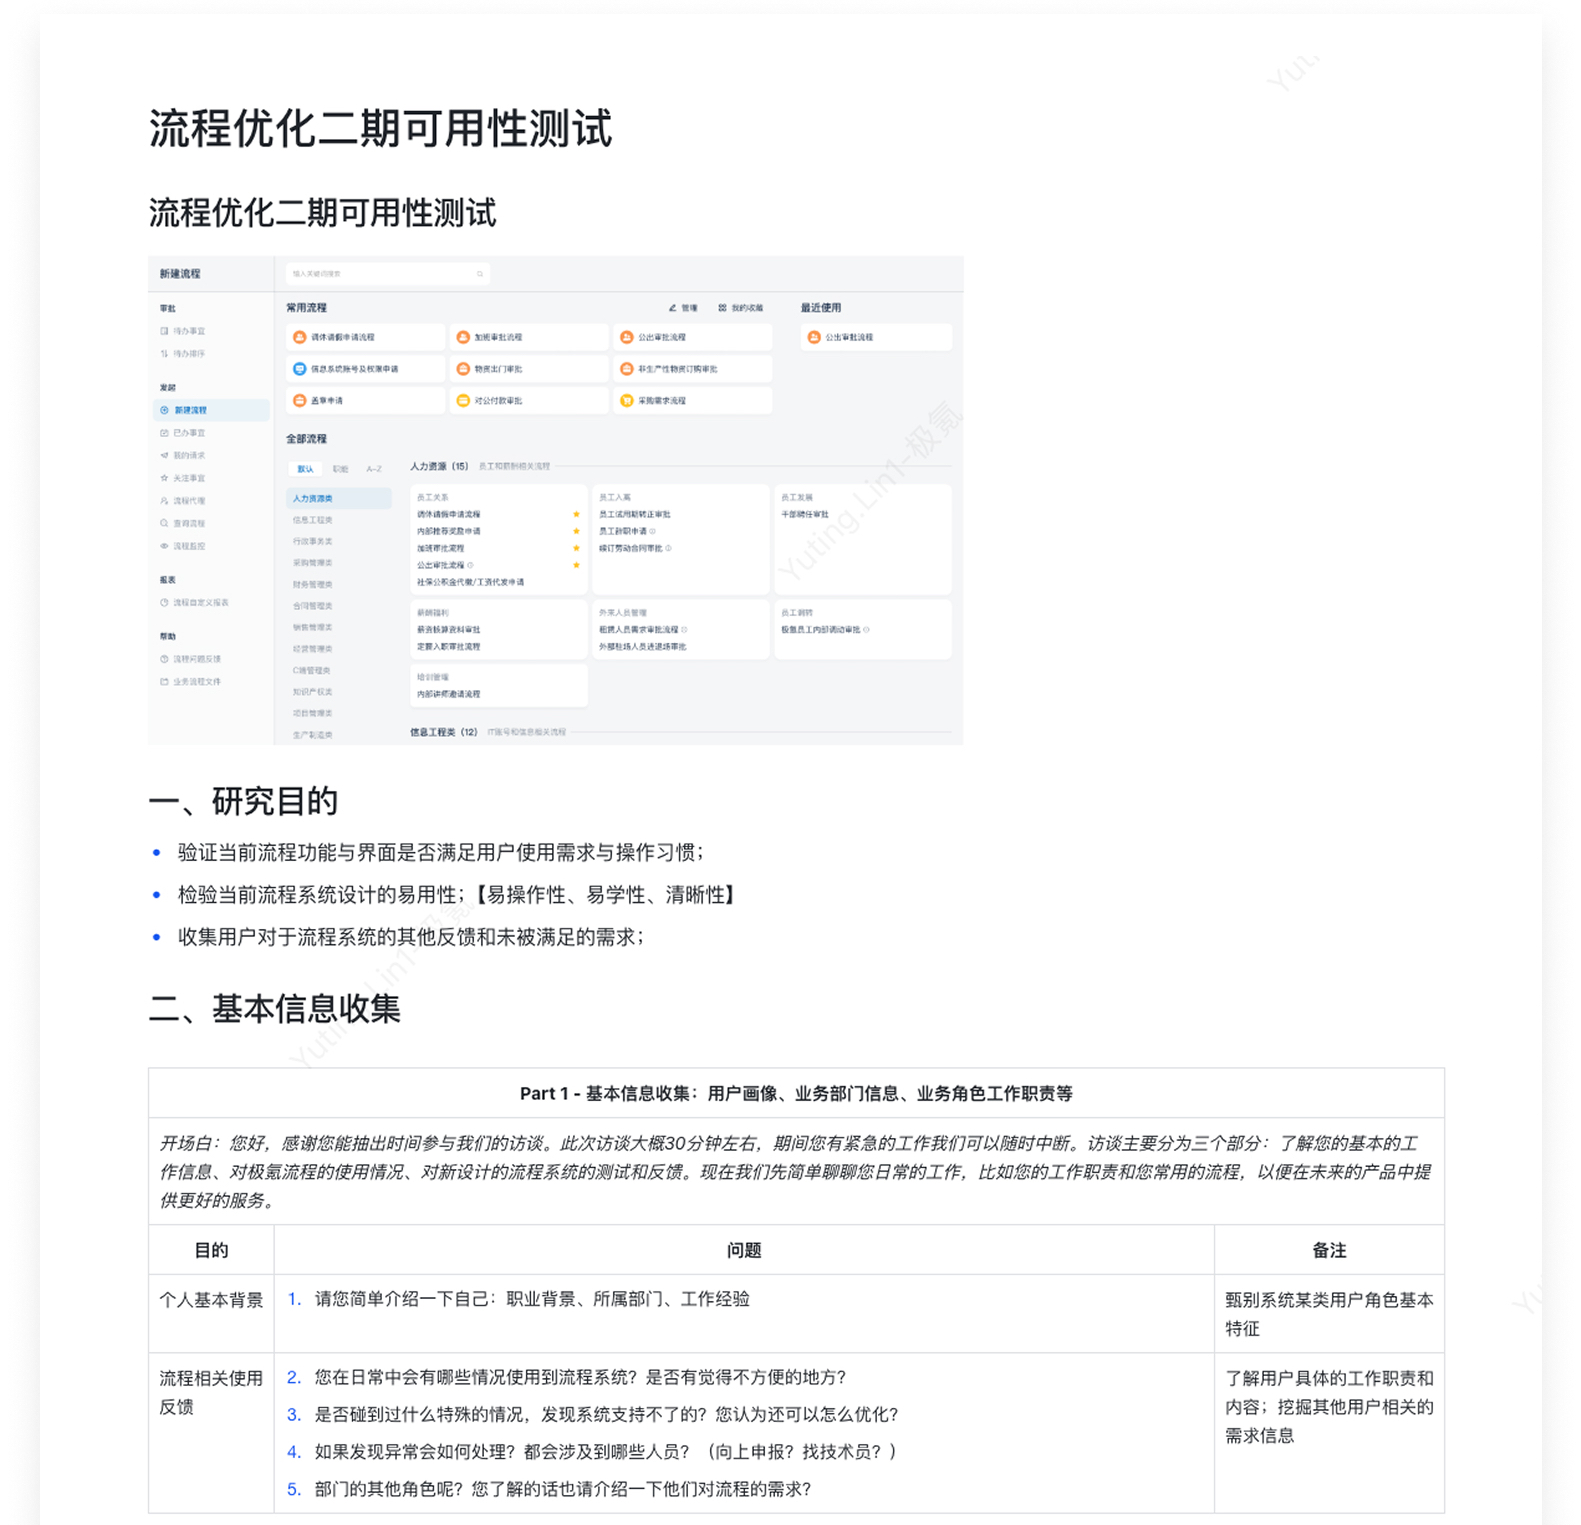Screen dimensions: 1581x1525
Task: Click the 问题 column header
Action: pos(744,1250)
